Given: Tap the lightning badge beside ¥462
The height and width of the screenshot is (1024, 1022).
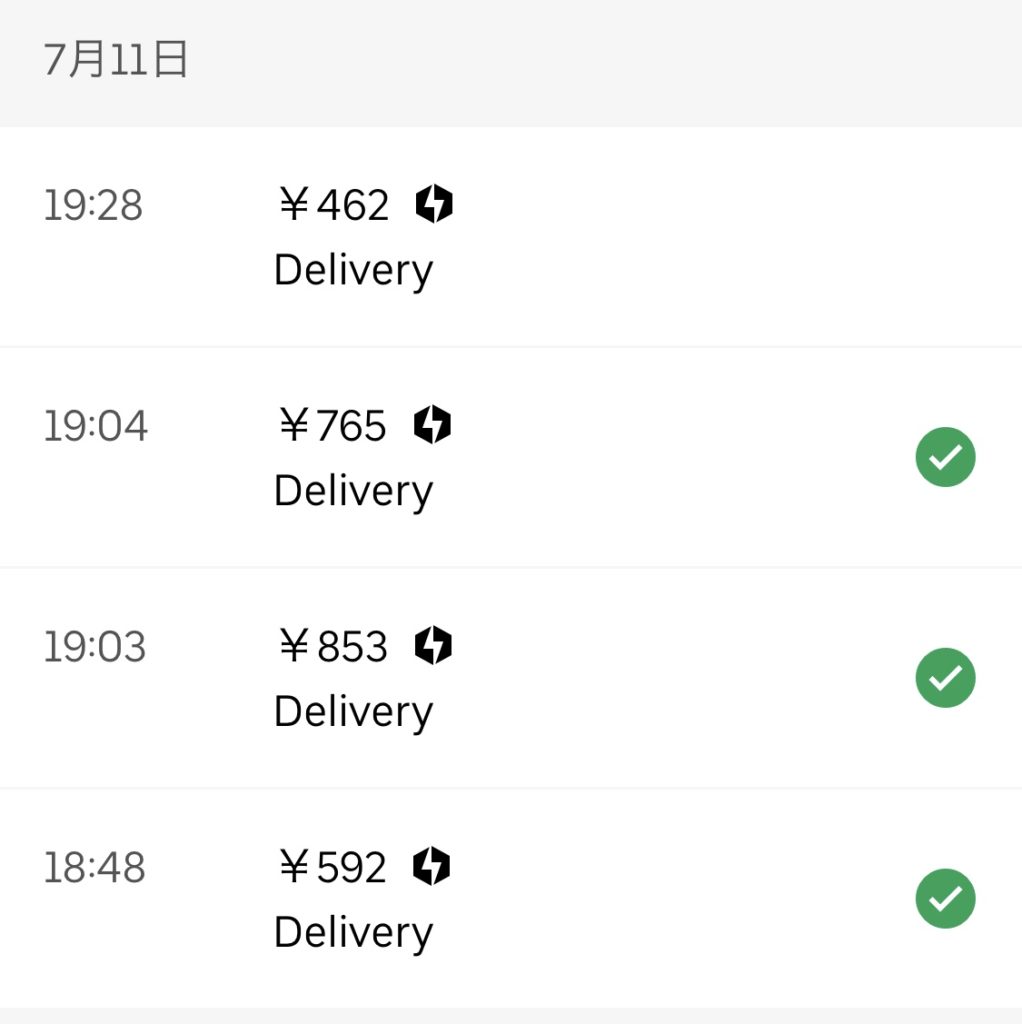Looking at the screenshot, I should [434, 204].
